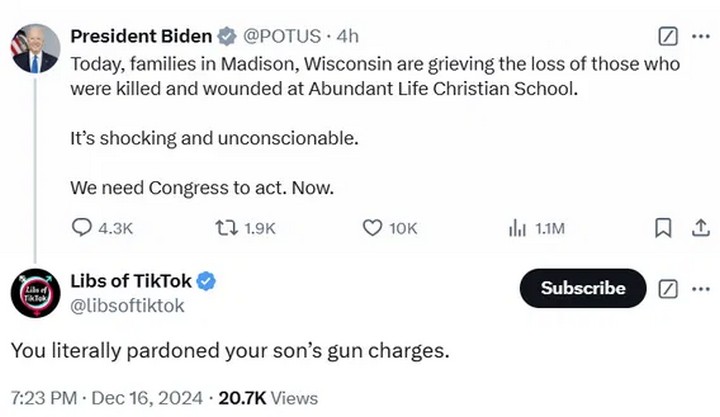Image resolution: width=720 pixels, height=417 pixels.
Task: Open replies on President Biden's post
Action: tap(102, 228)
